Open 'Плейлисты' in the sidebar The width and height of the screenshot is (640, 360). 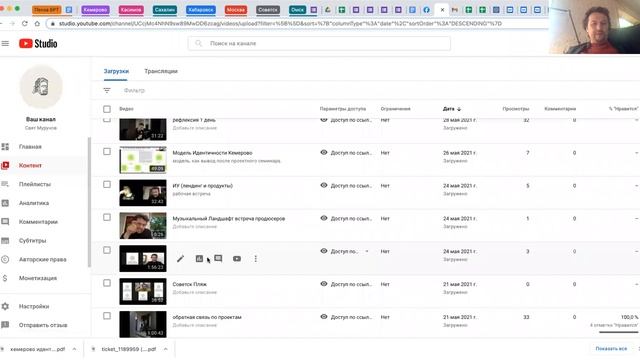(x=35, y=184)
